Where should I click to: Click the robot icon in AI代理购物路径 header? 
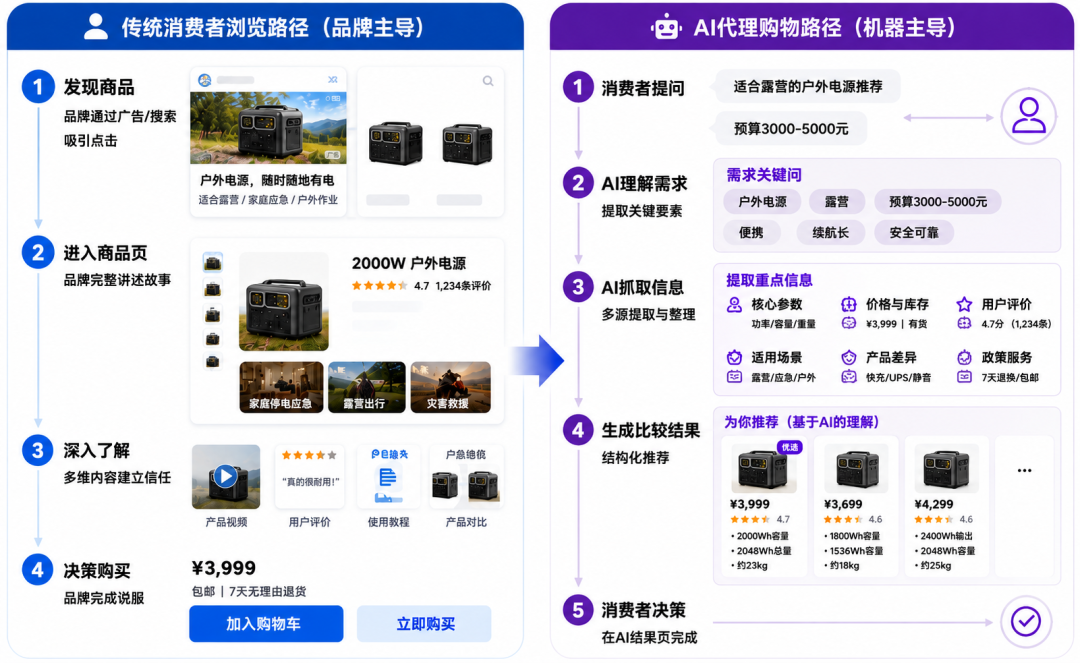(666, 28)
